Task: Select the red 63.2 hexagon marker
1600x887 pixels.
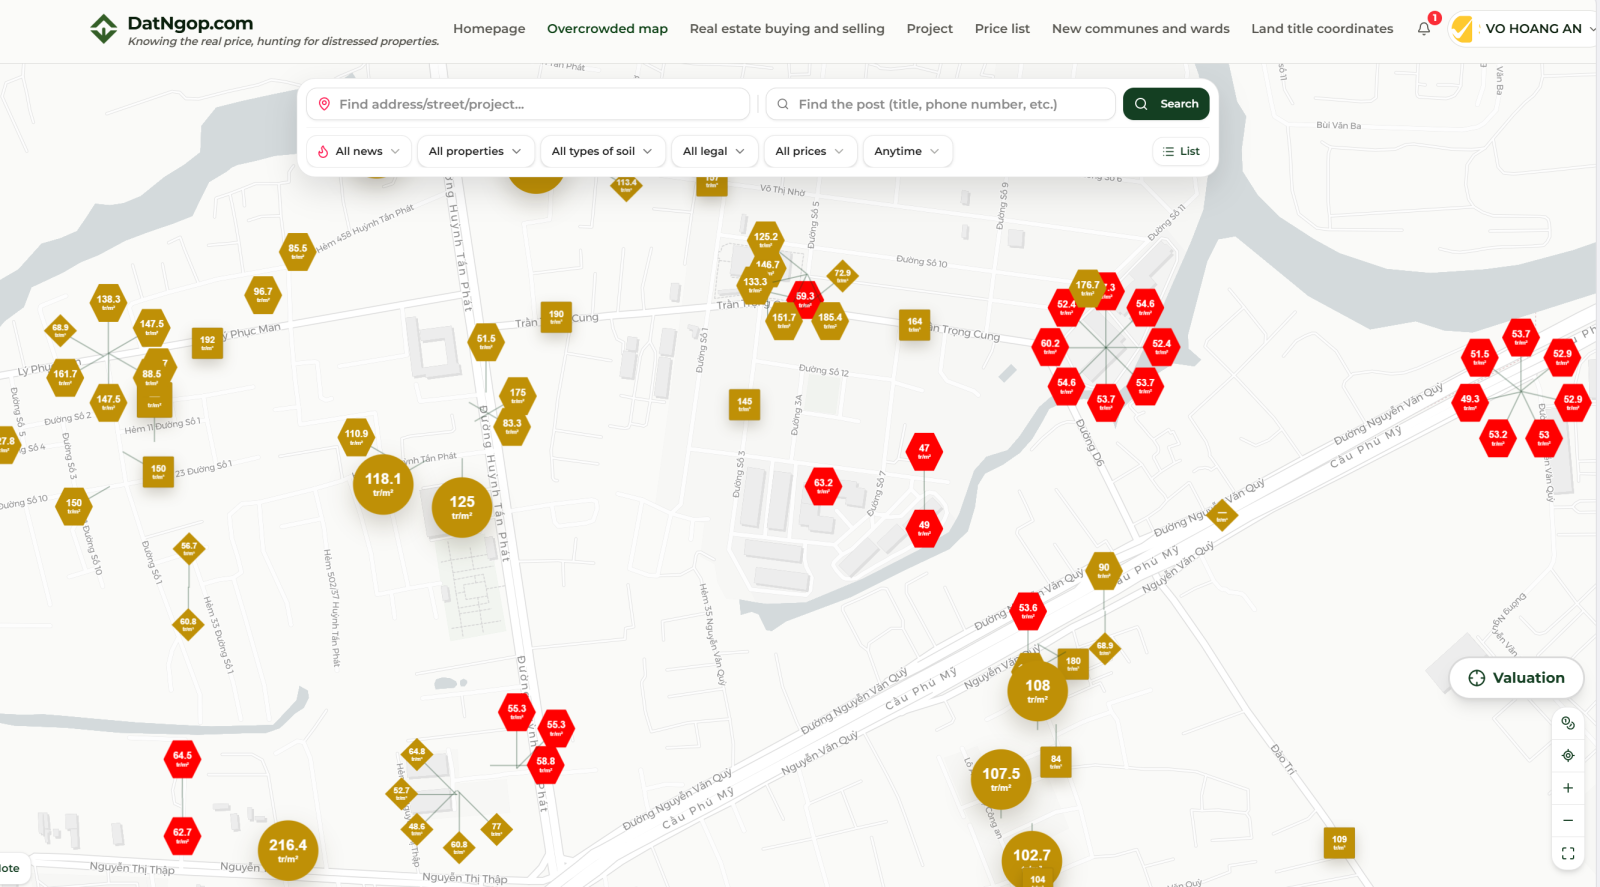Action: [x=823, y=485]
